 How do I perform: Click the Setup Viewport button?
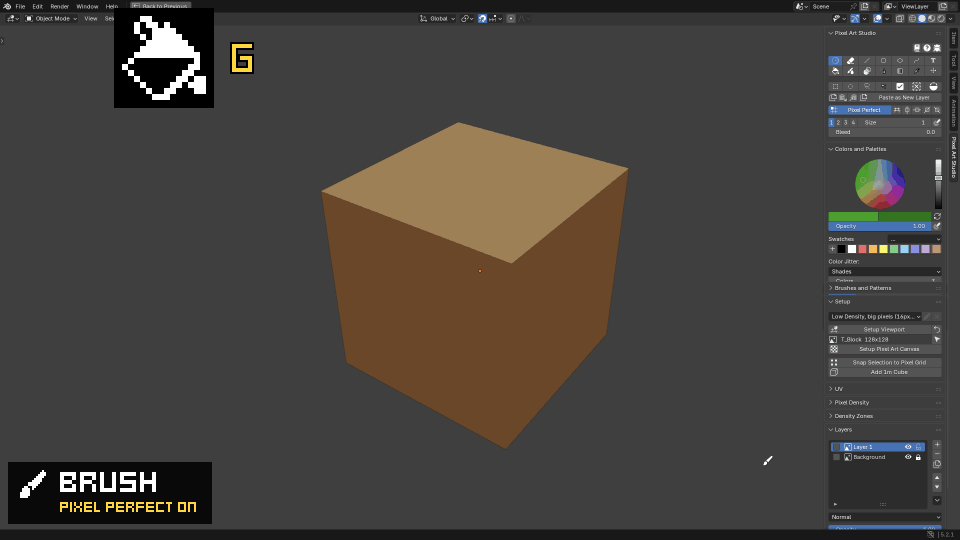[x=880, y=329]
